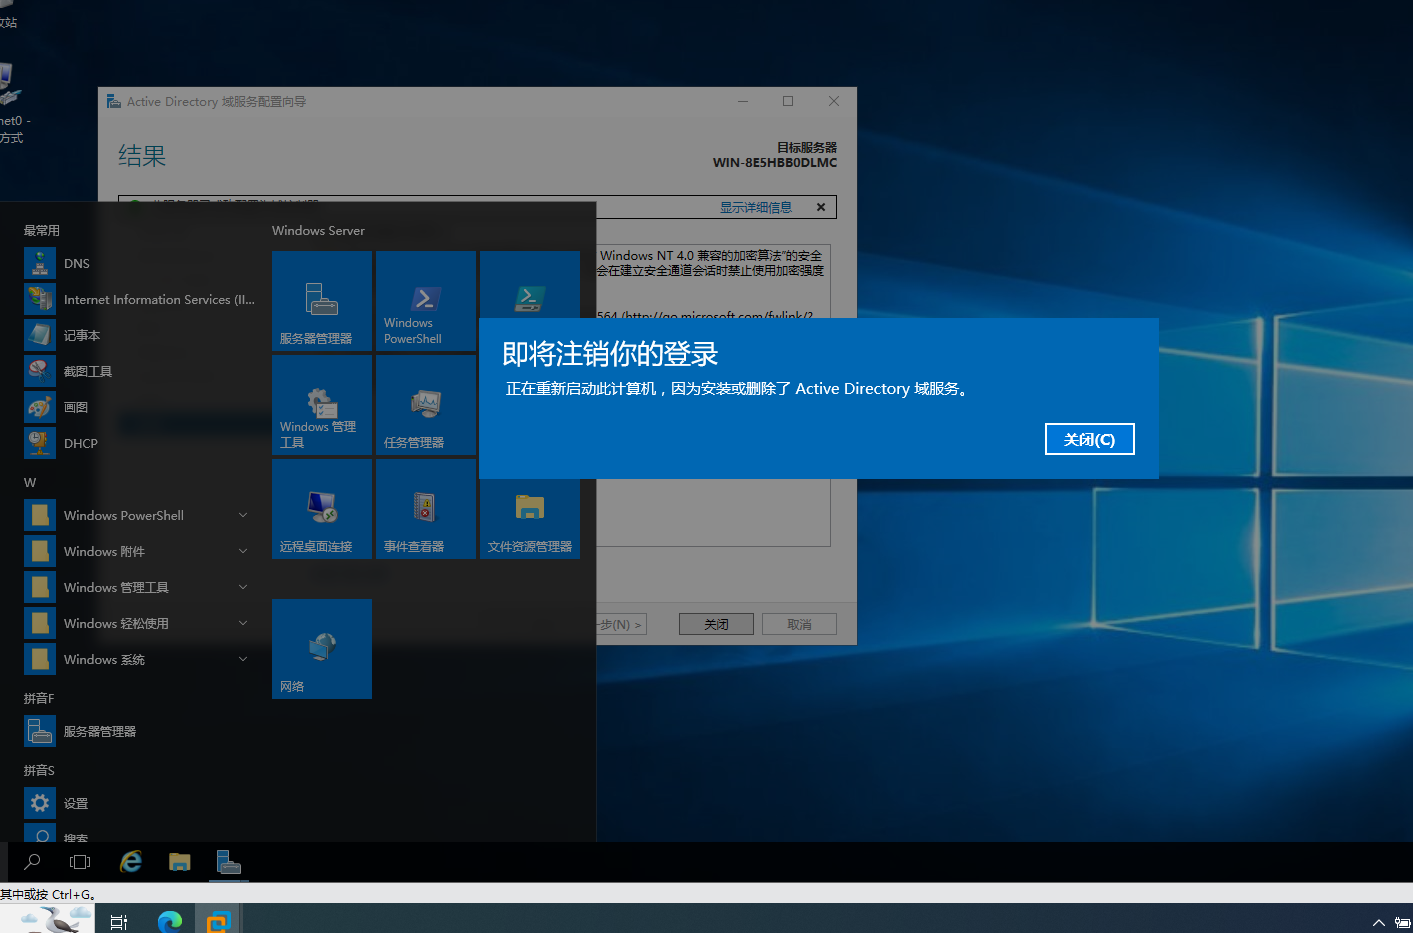Click the 拼音S section header
The height and width of the screenshot is (933, 1413).
[x=39, y=770]
